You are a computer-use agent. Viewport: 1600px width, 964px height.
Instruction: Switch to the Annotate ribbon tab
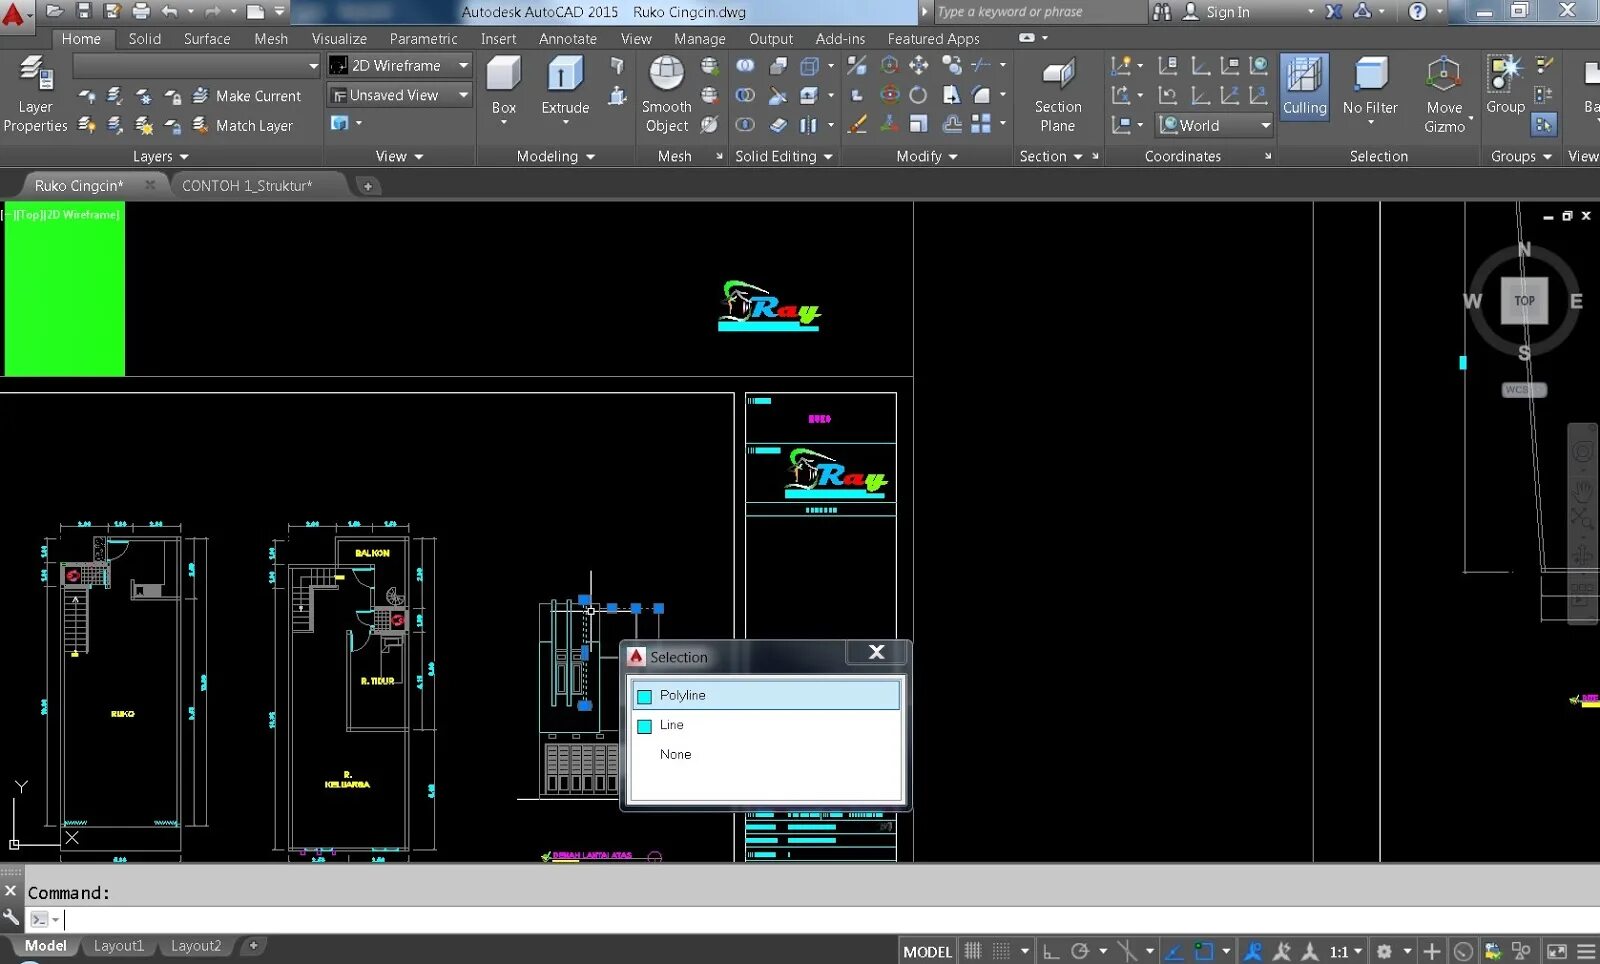[x=568, y=39]
